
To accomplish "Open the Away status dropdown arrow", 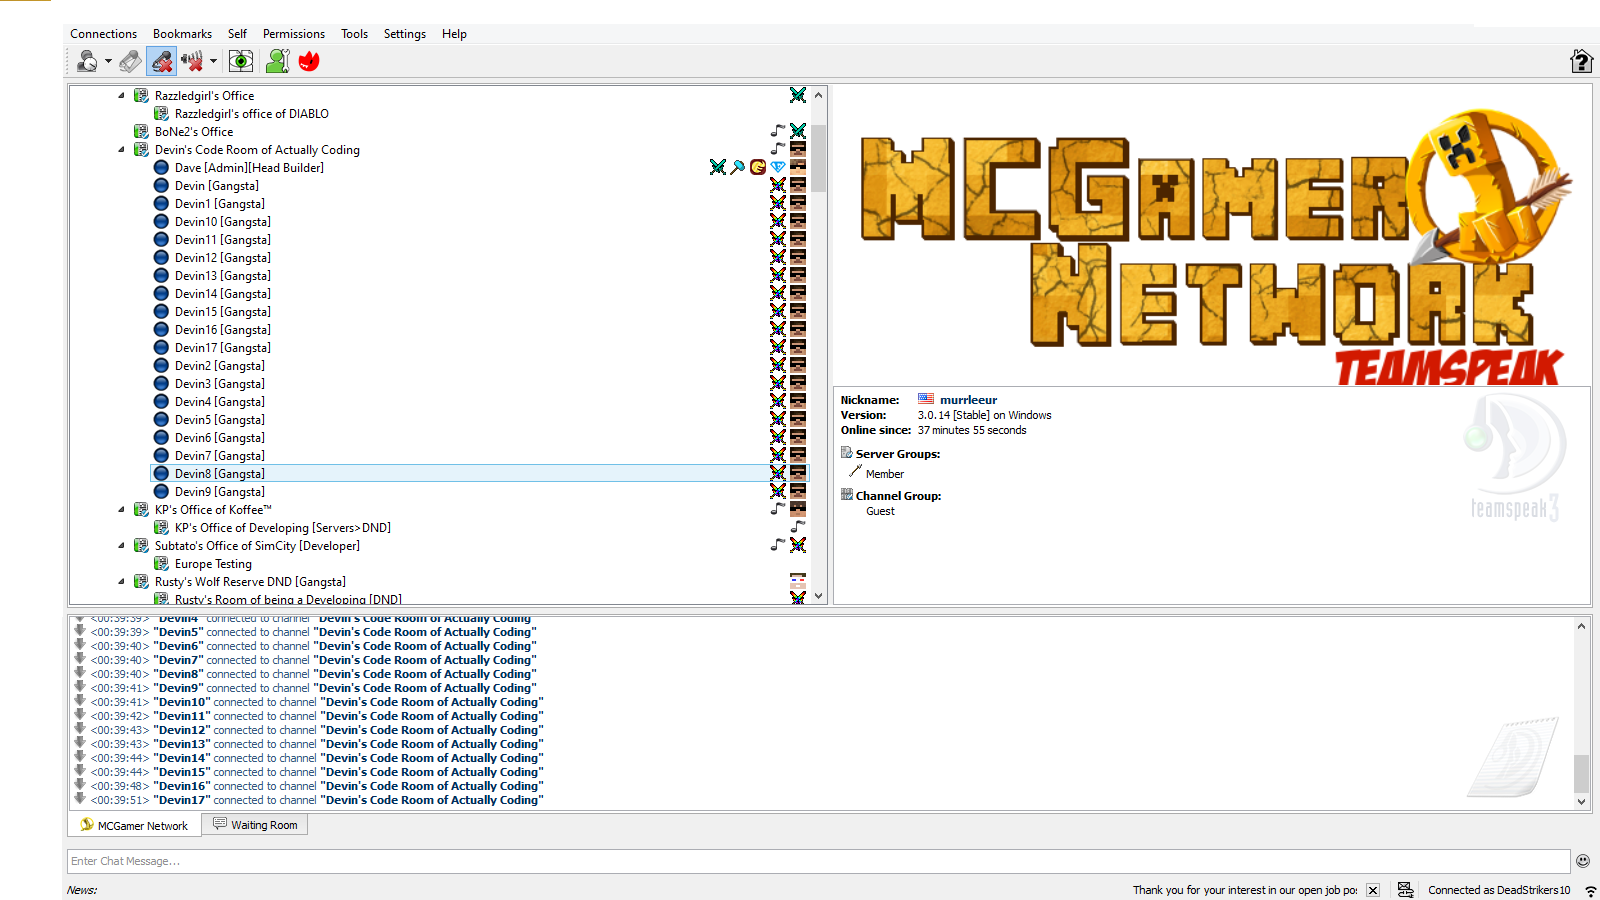I will tap(108, 61).
